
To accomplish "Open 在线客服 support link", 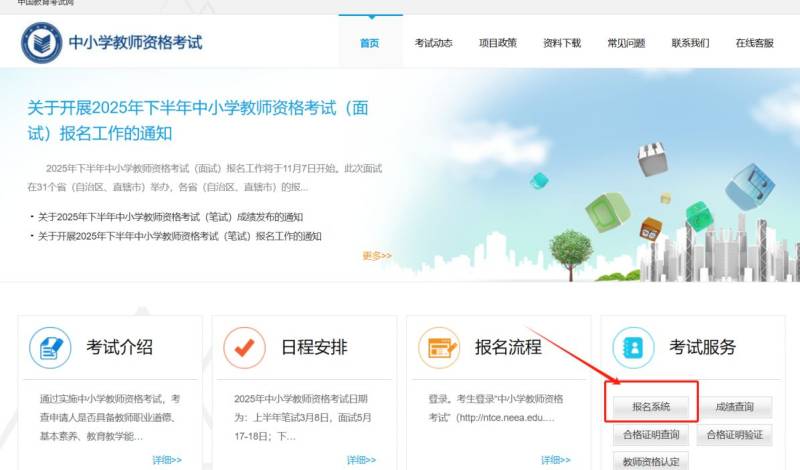I will point(754,43).
